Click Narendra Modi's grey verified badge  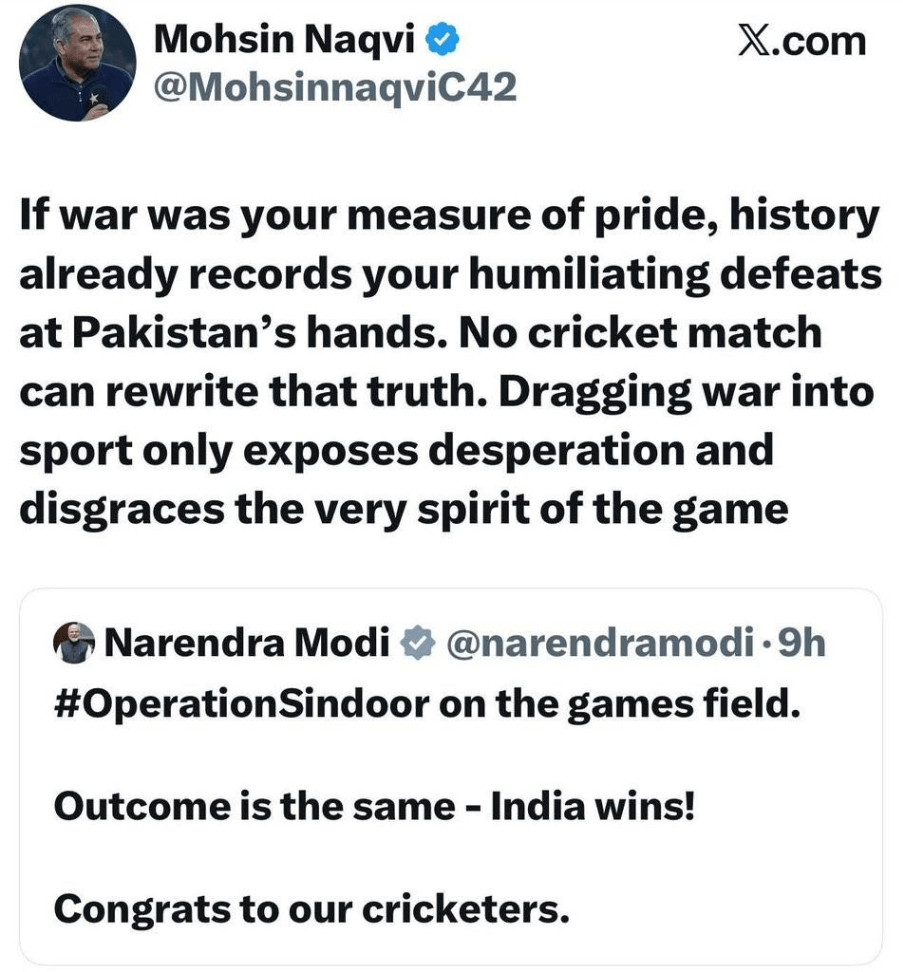pyautogui.click(x=415, y=644)
